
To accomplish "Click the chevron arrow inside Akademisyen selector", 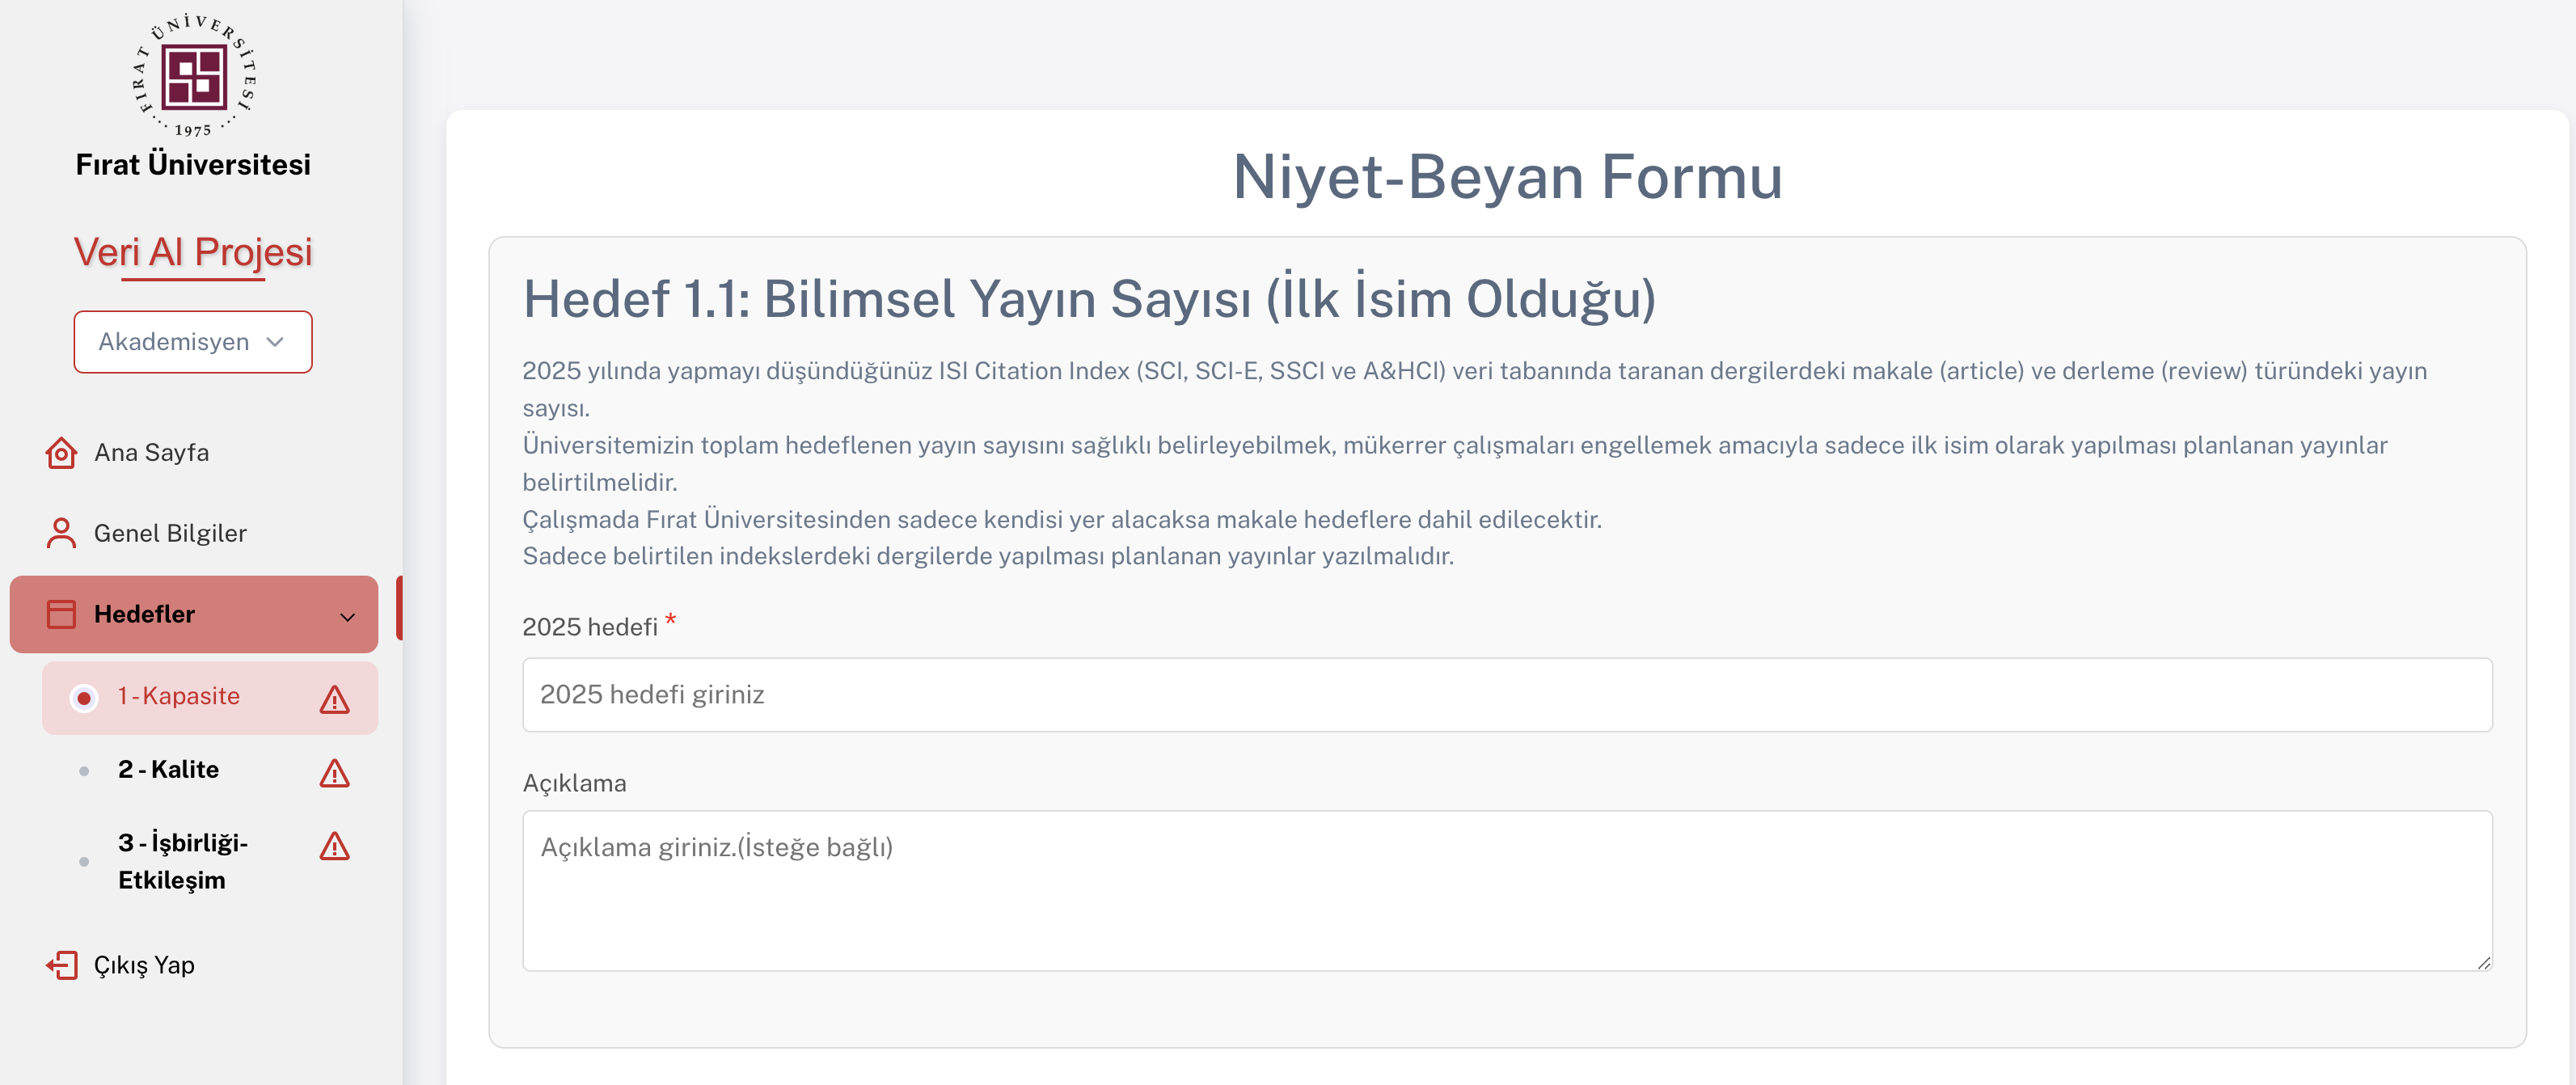I will click(x=275, y=342).
